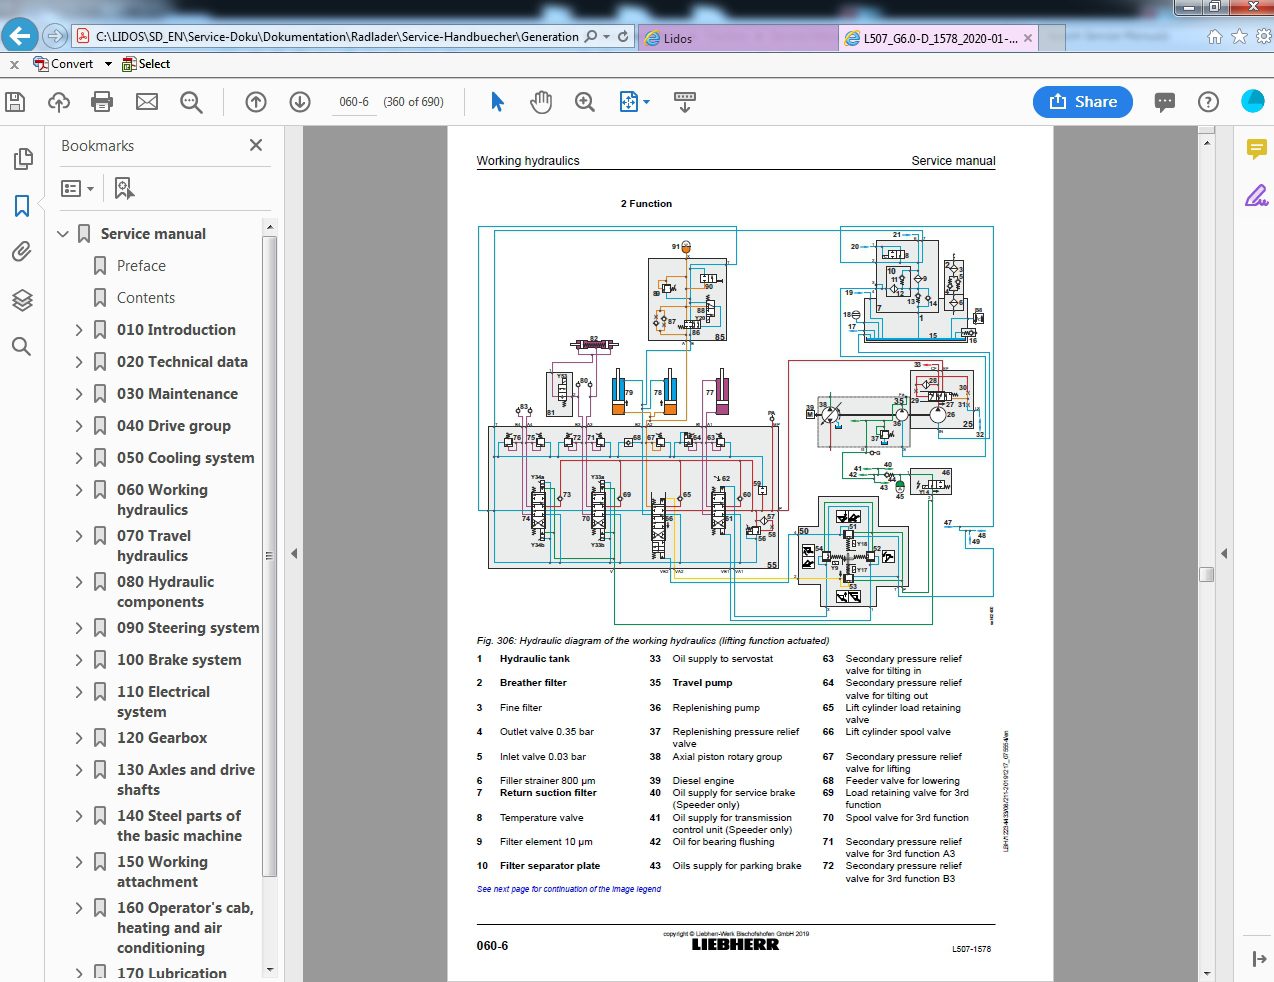Click the blue Share button

coord(1083,102)
